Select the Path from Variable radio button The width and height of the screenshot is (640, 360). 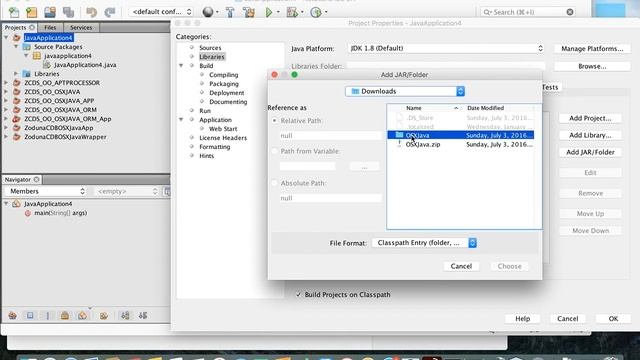(x=274, y=151)
